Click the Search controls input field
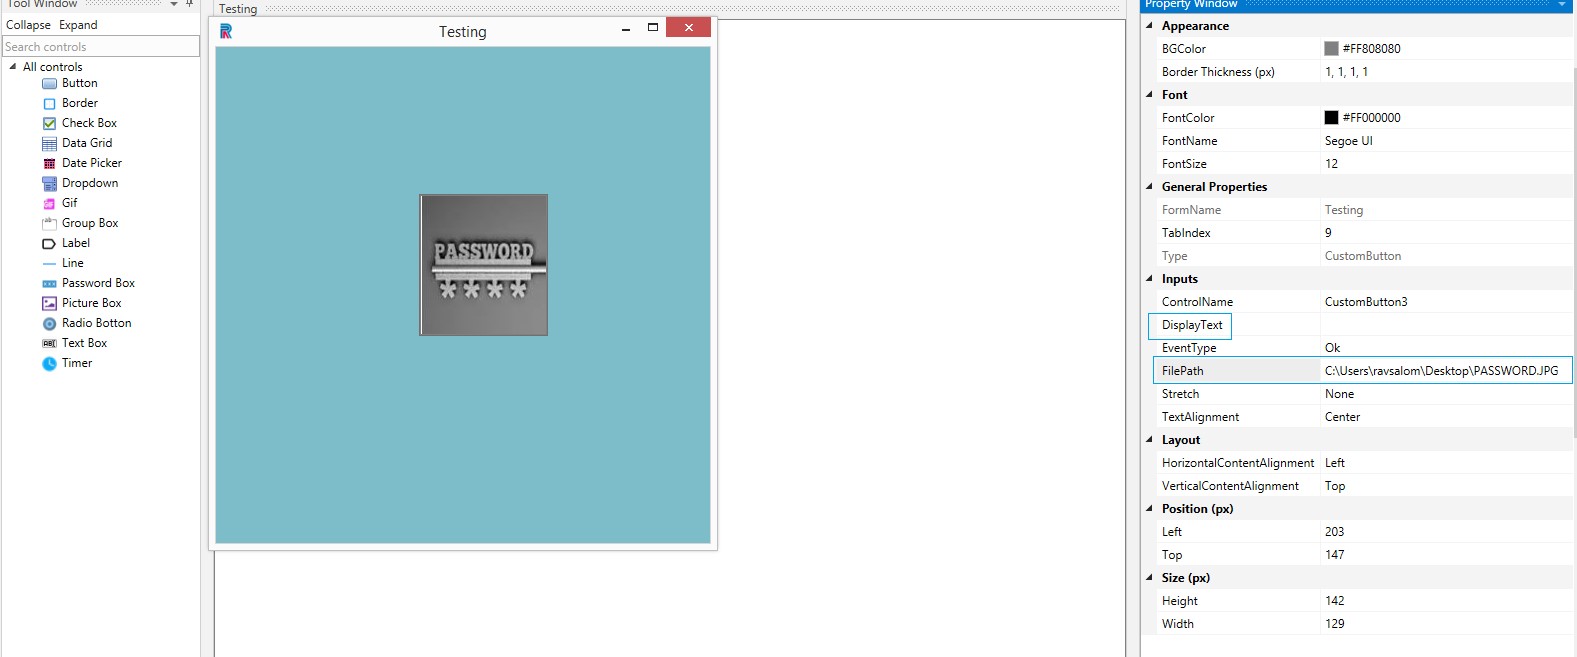Viewport: 1577px width, 657px height. click(100, 47)
